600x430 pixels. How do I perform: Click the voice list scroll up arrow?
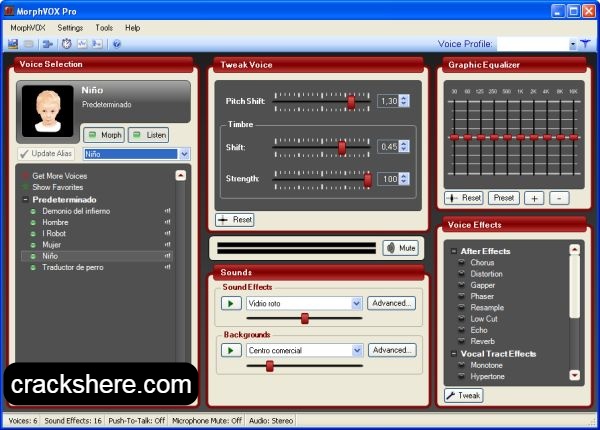point(181,176)
